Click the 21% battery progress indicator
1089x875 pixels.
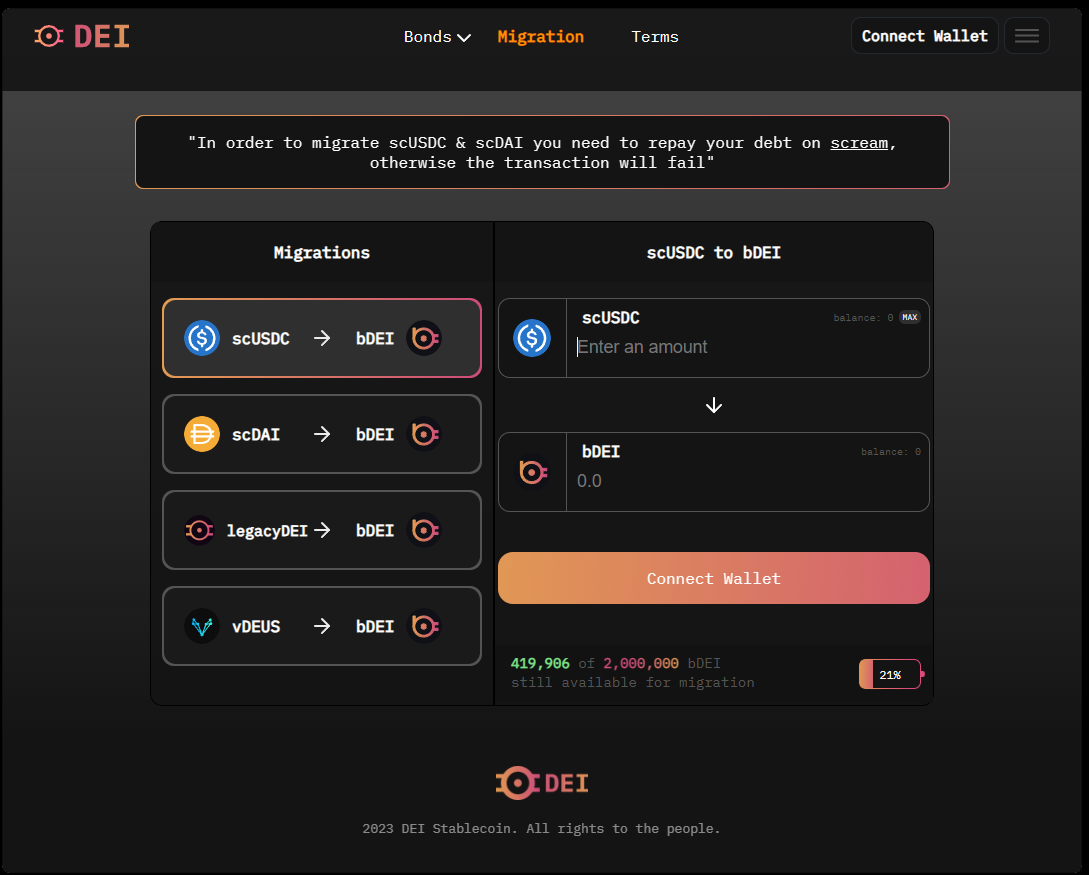click(x=891, y=674)
